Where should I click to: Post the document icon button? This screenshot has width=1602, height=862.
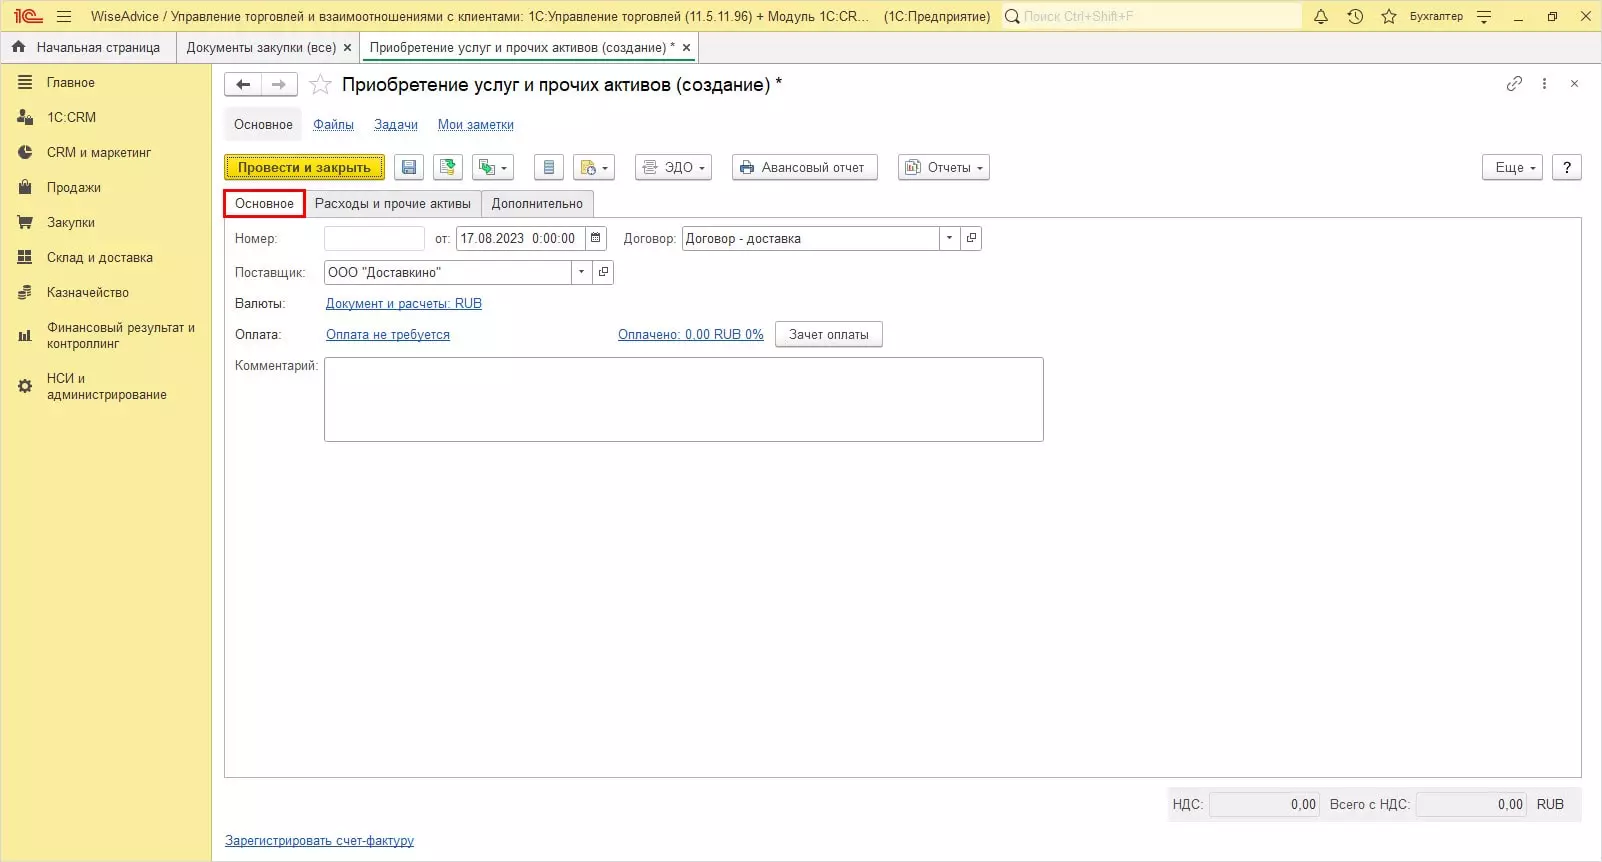click(447, 167)
